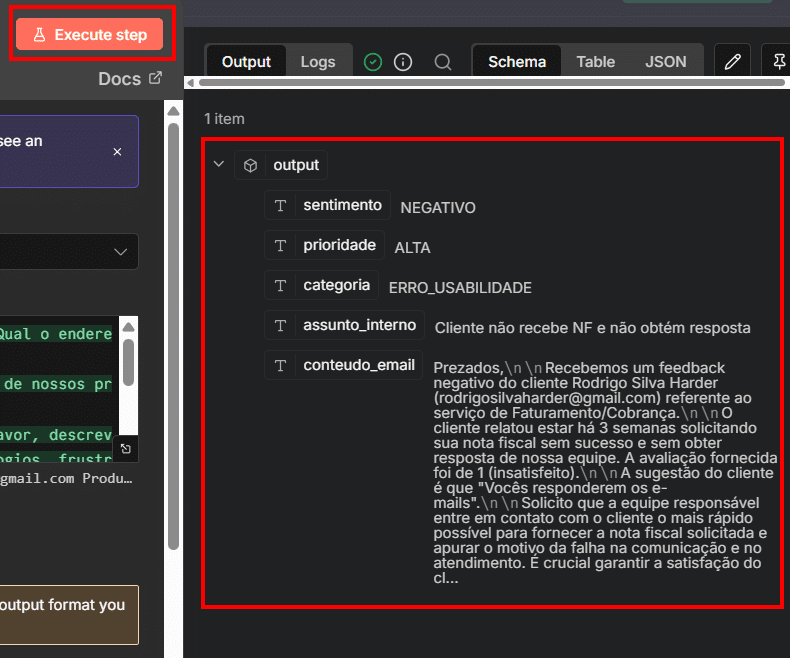Click the green success checkmark icon
Image resolution: width=790 pixels, height=658 pixels.
[373, 62]
